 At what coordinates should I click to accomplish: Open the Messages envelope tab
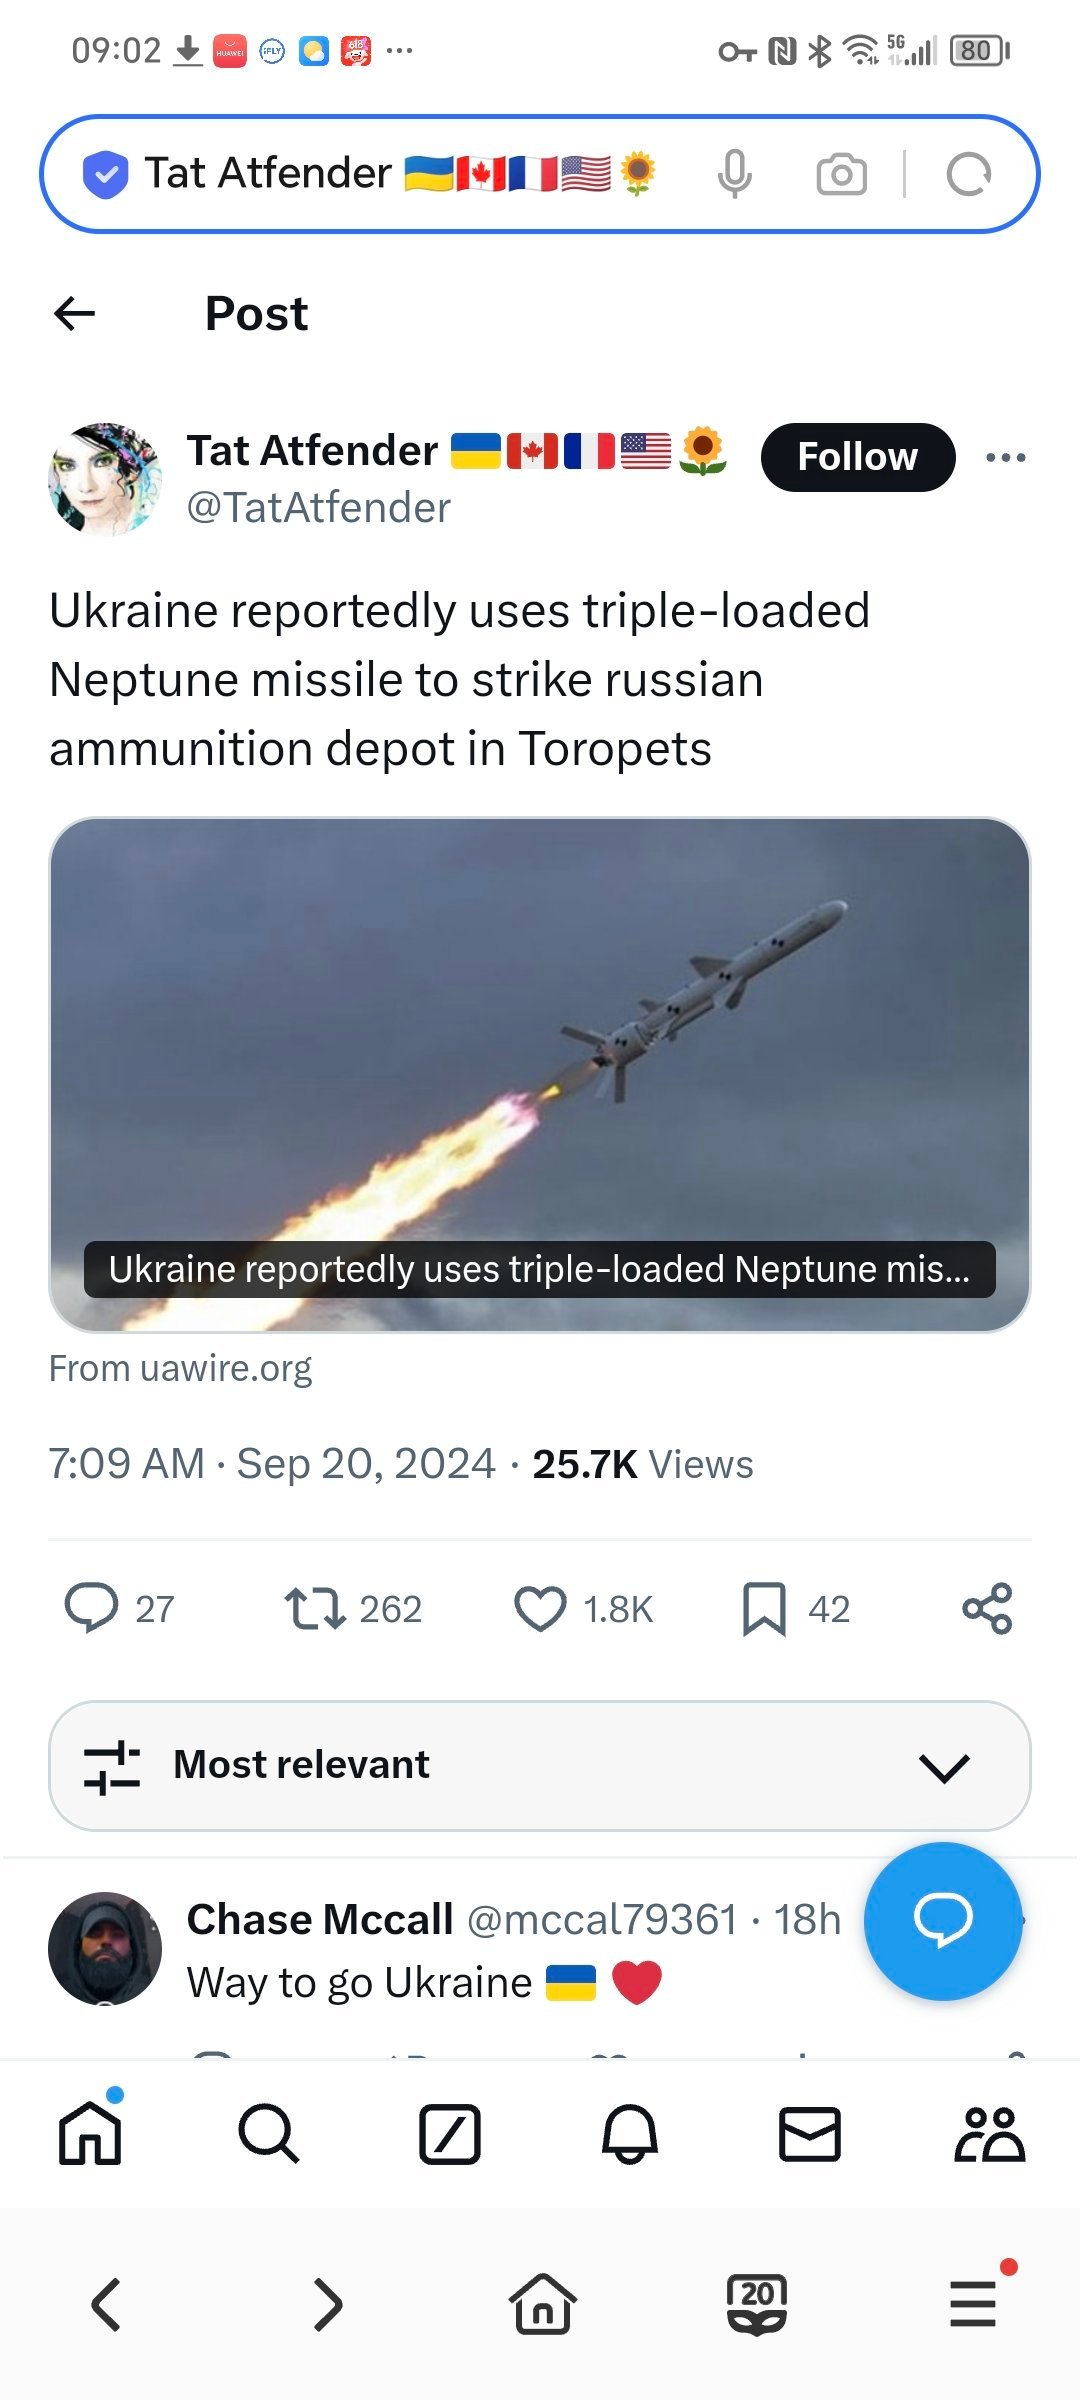click(x=809, y=2134)
